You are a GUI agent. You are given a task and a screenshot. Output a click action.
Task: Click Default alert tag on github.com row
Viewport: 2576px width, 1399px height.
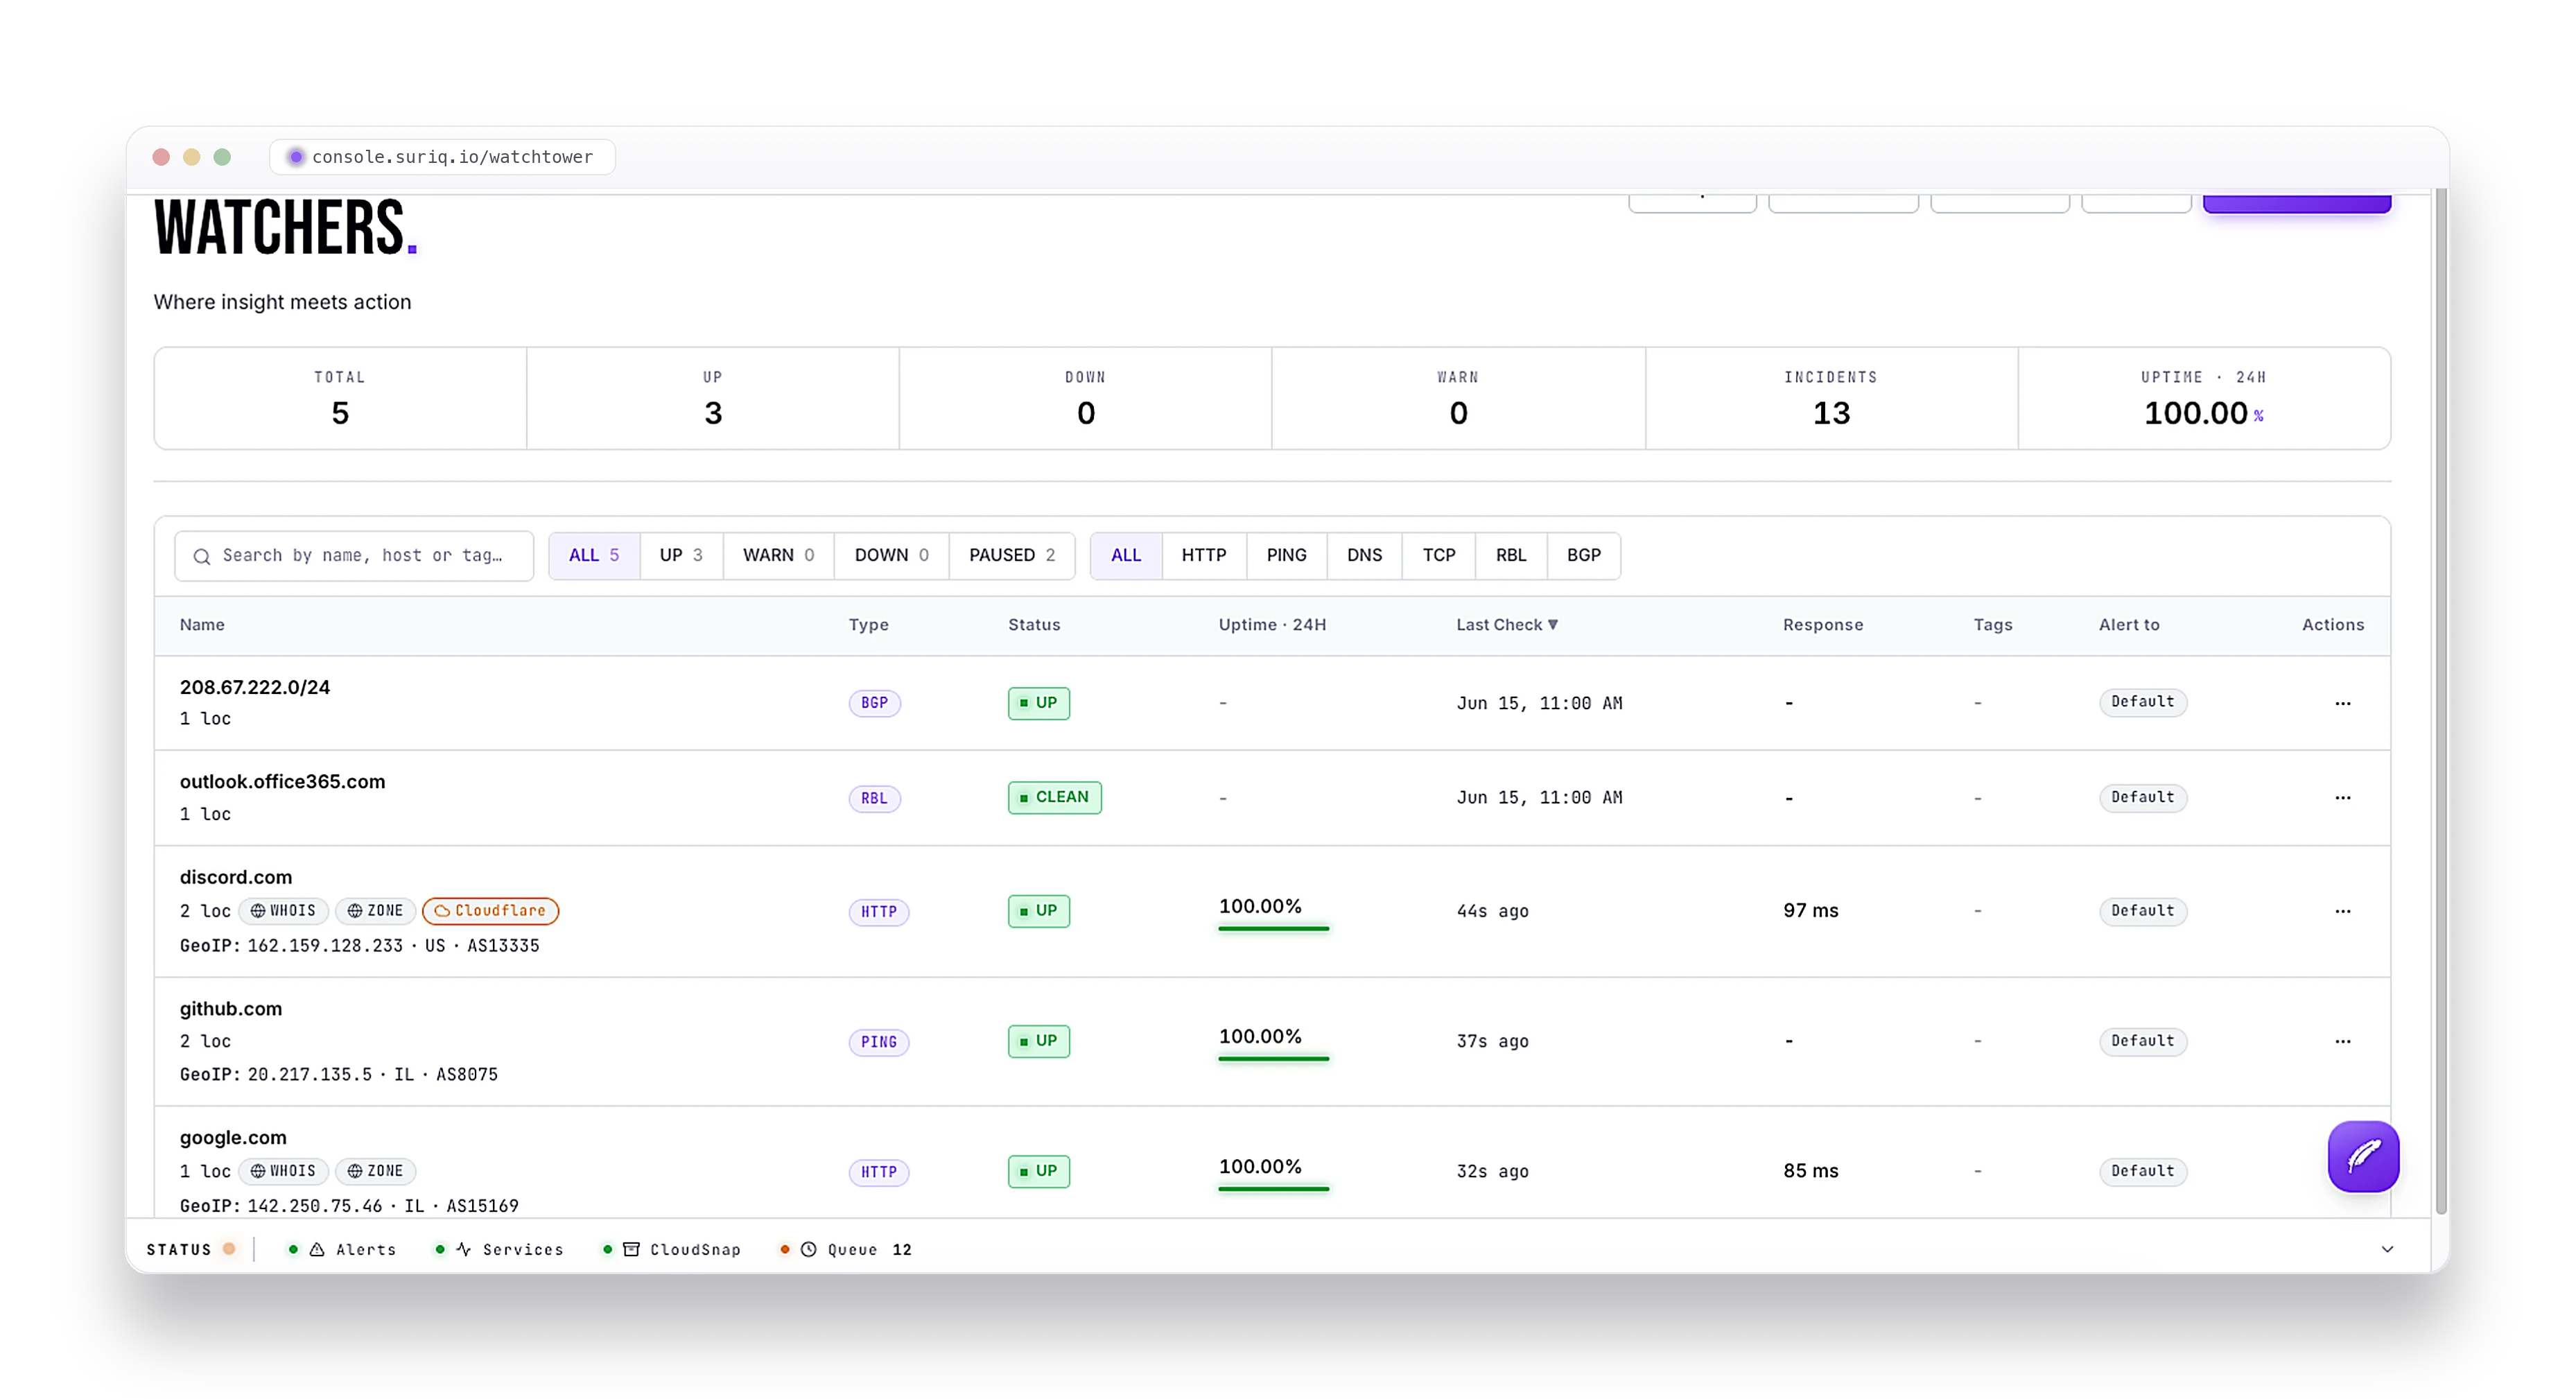tap(2142, 1041)
